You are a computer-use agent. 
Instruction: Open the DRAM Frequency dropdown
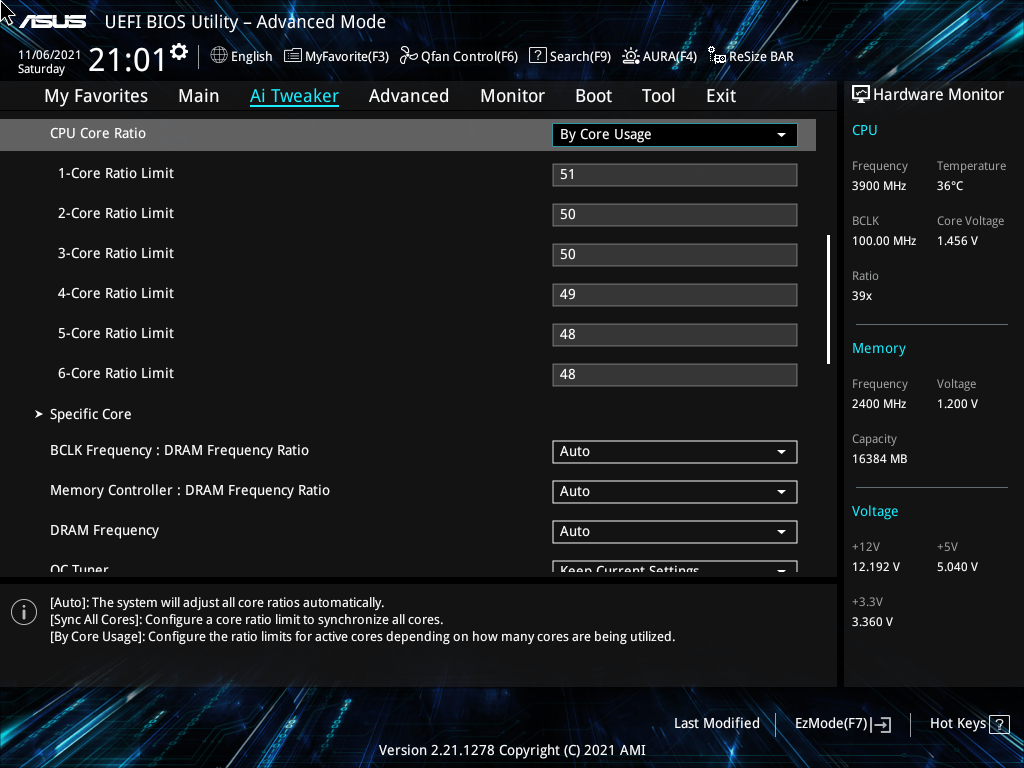pos(675,532)
